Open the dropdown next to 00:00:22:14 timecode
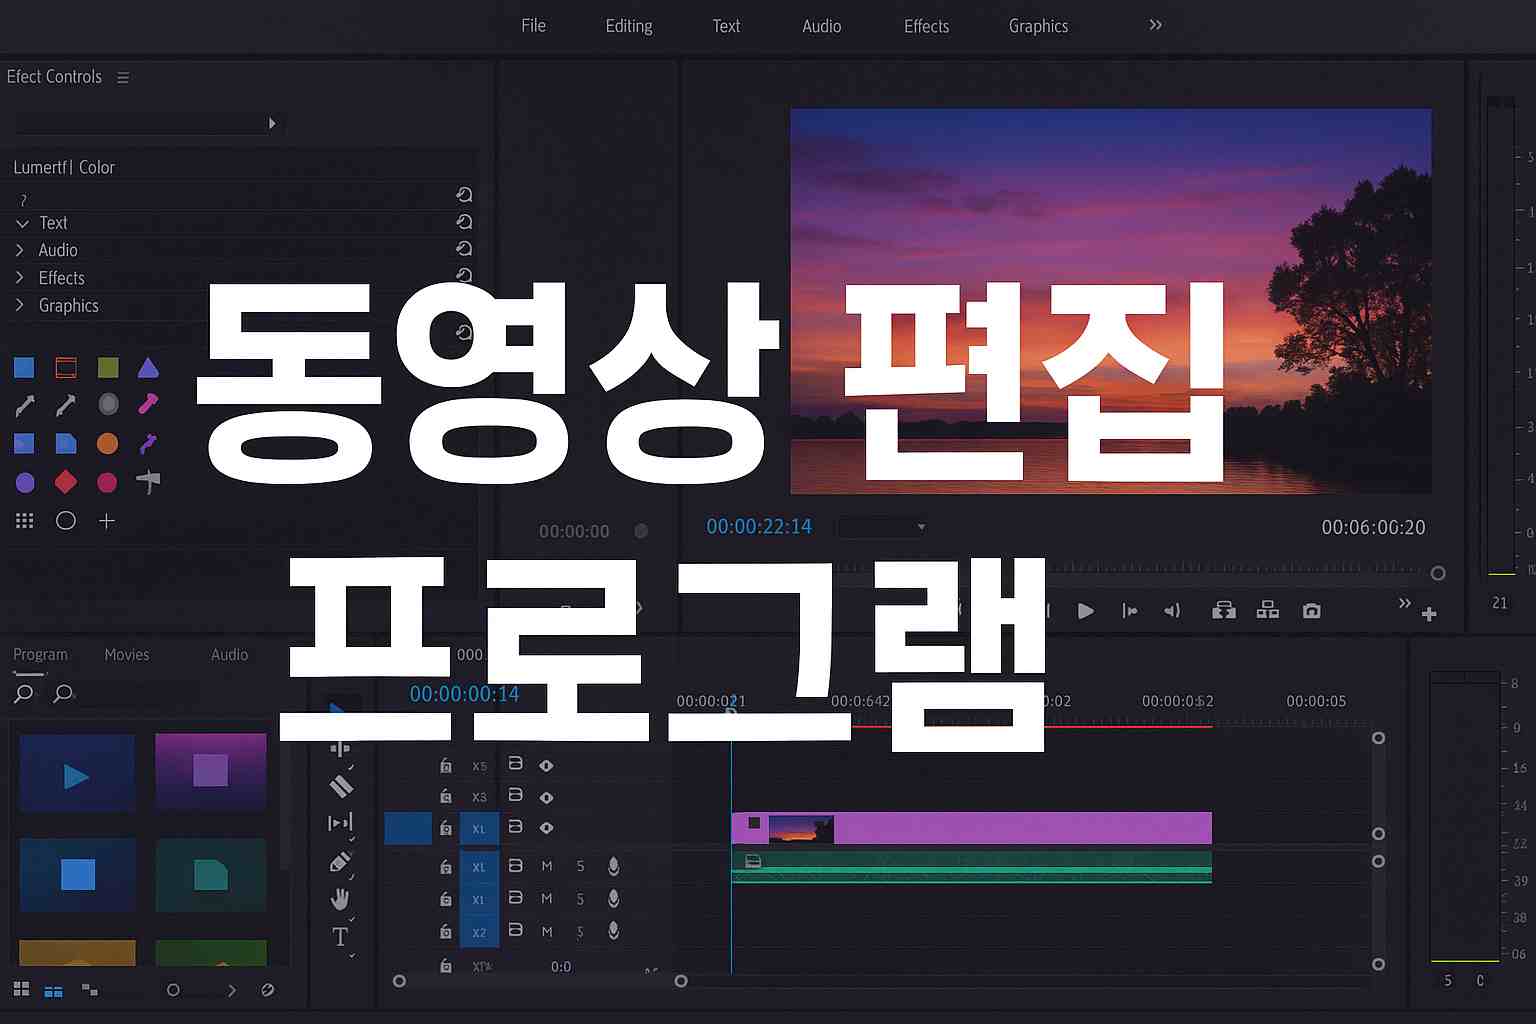The image size is (1536, 1024). pos(920,527)
